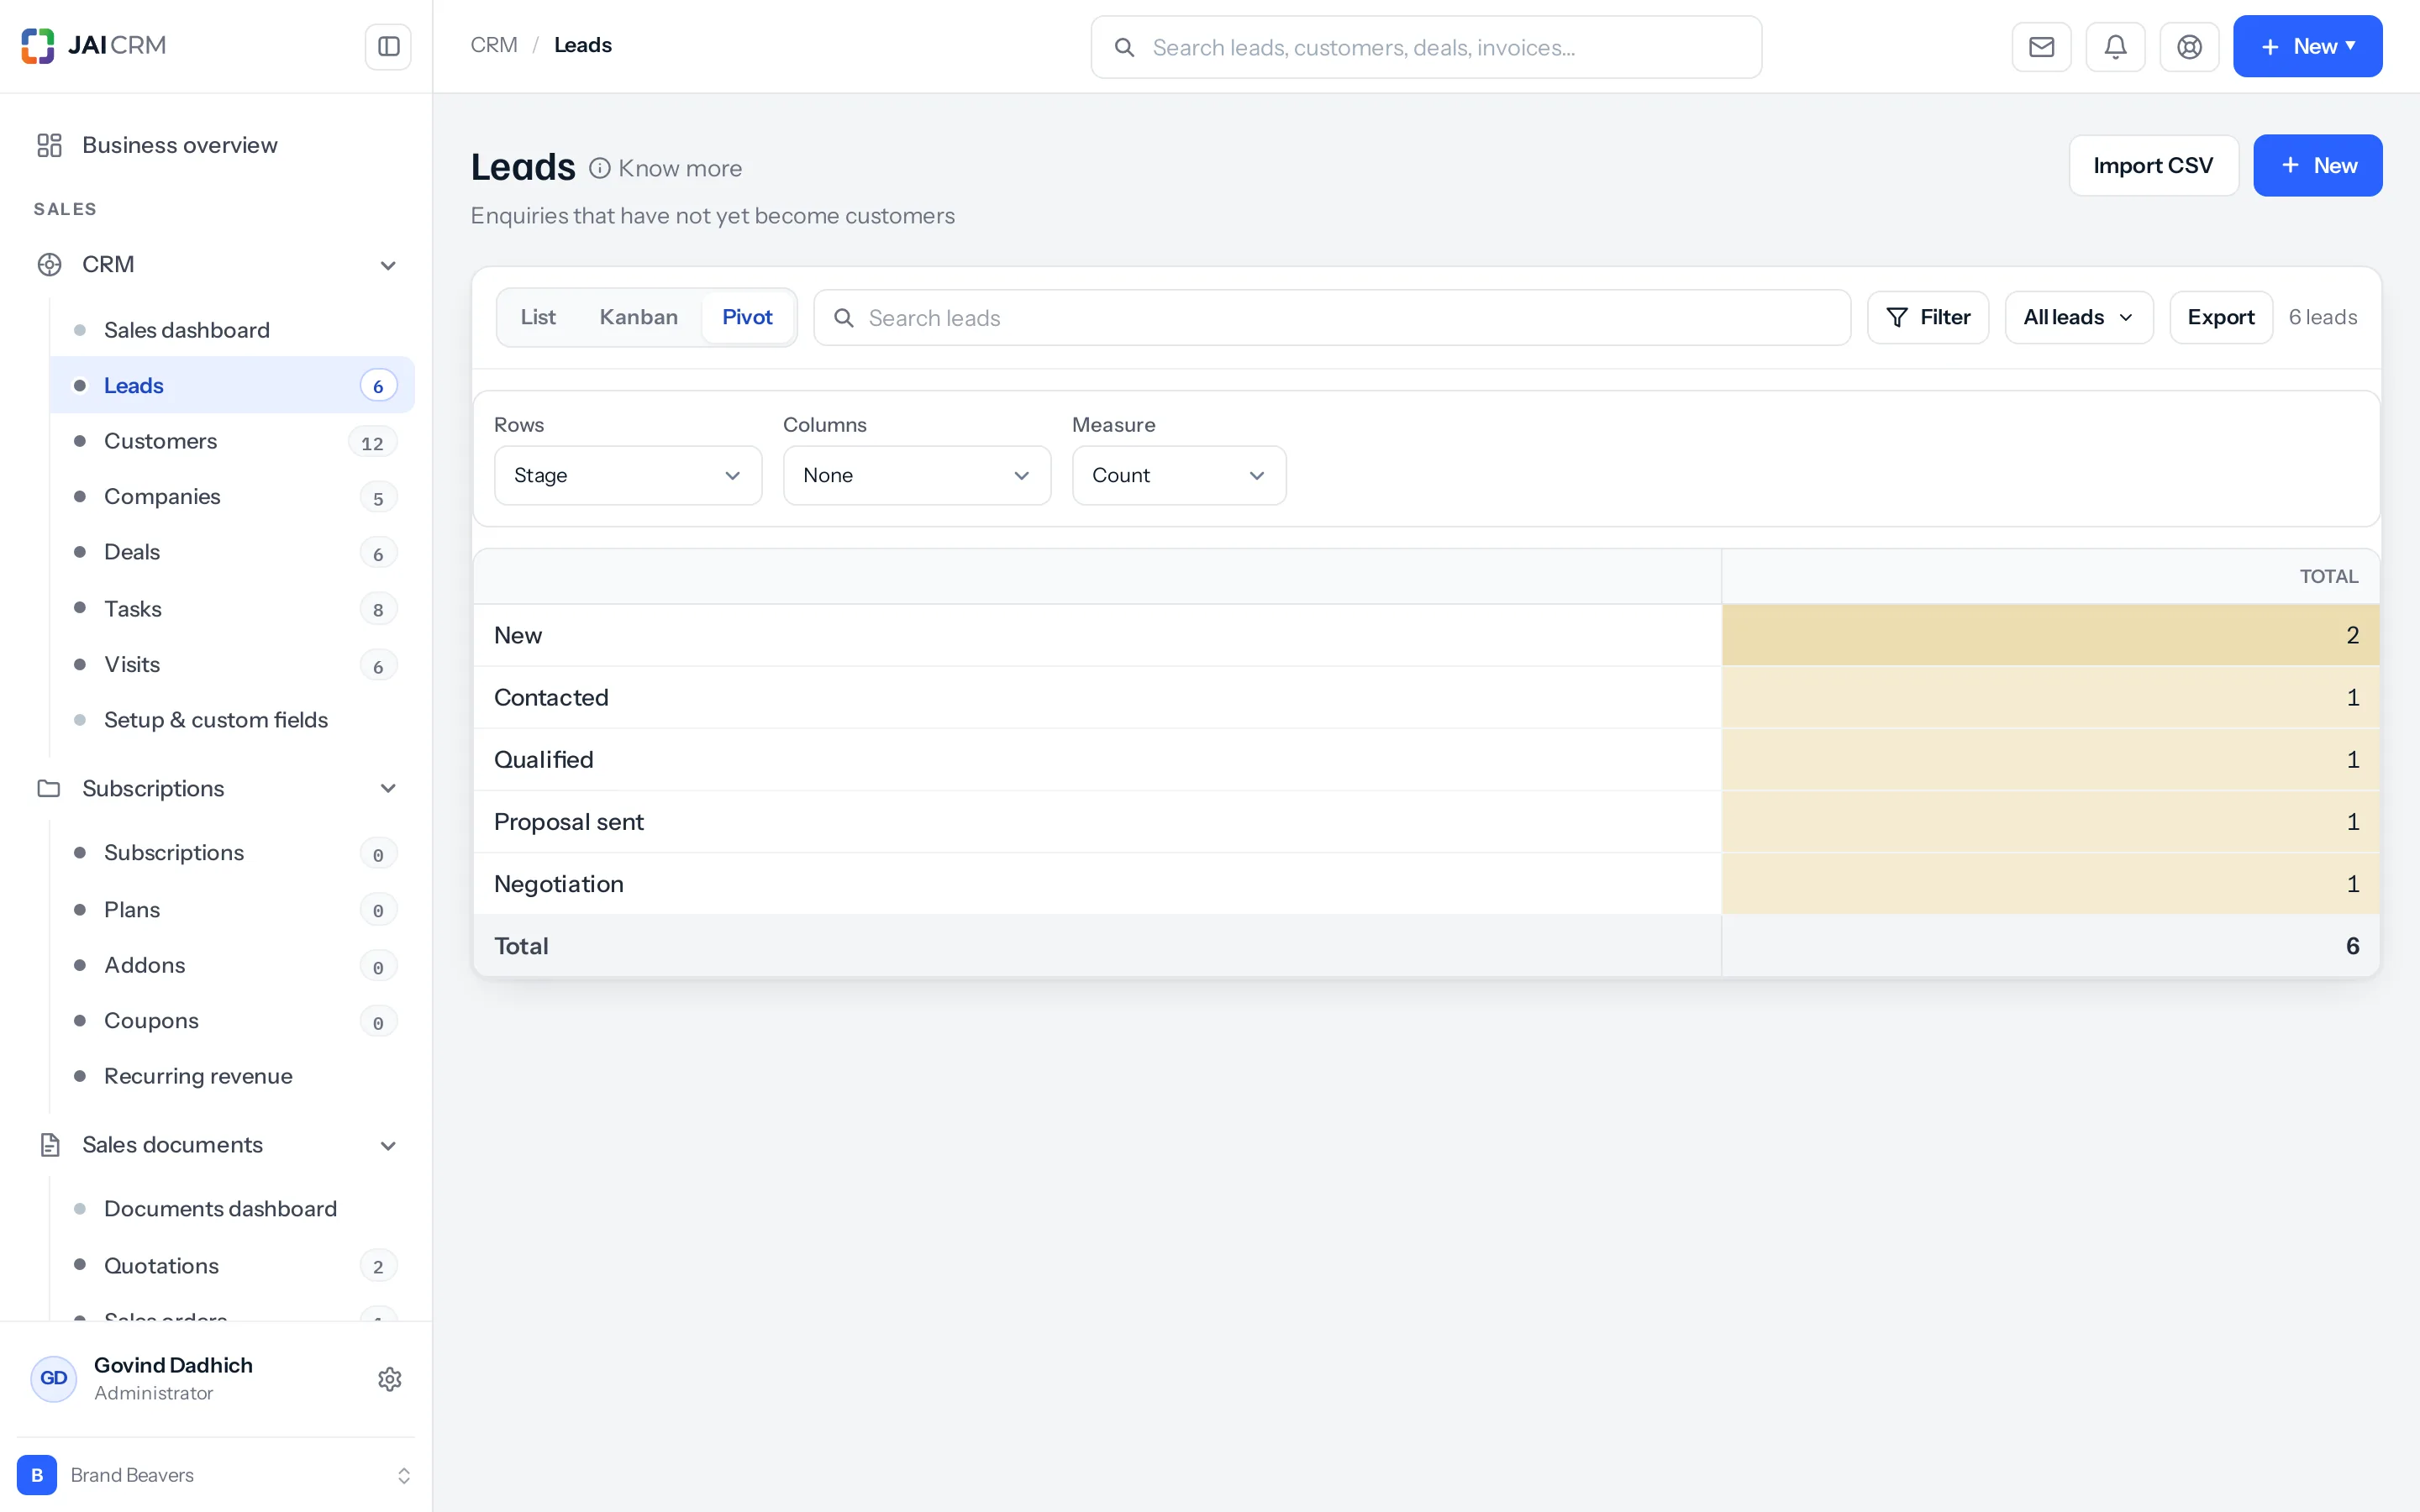Click the CRM target icon in sidebar
The image size is (2420, 1512).
coord(49,264)
